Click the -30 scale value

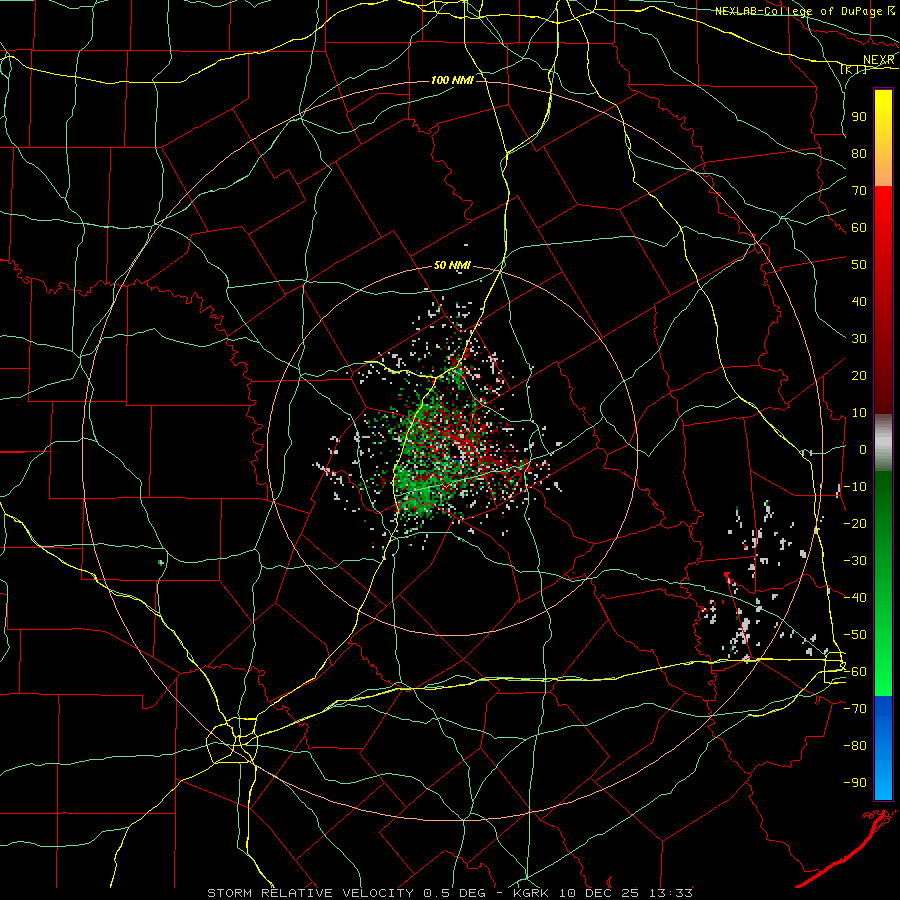coord(855,561)
